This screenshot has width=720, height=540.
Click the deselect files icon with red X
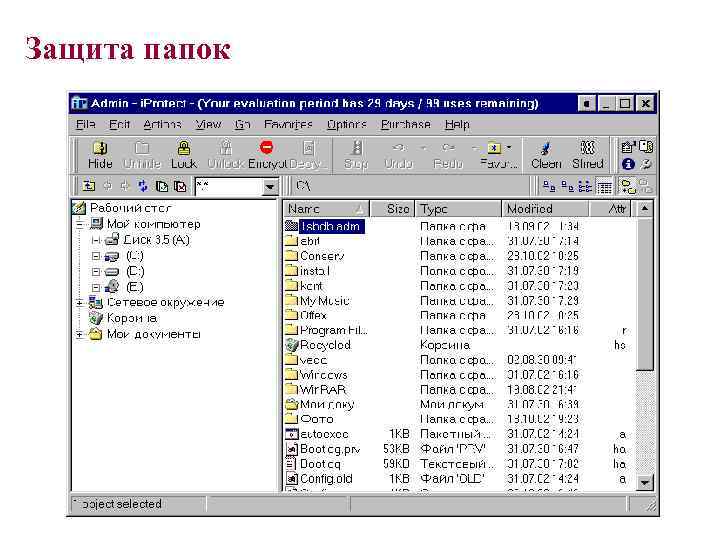[x=181, y=186]
